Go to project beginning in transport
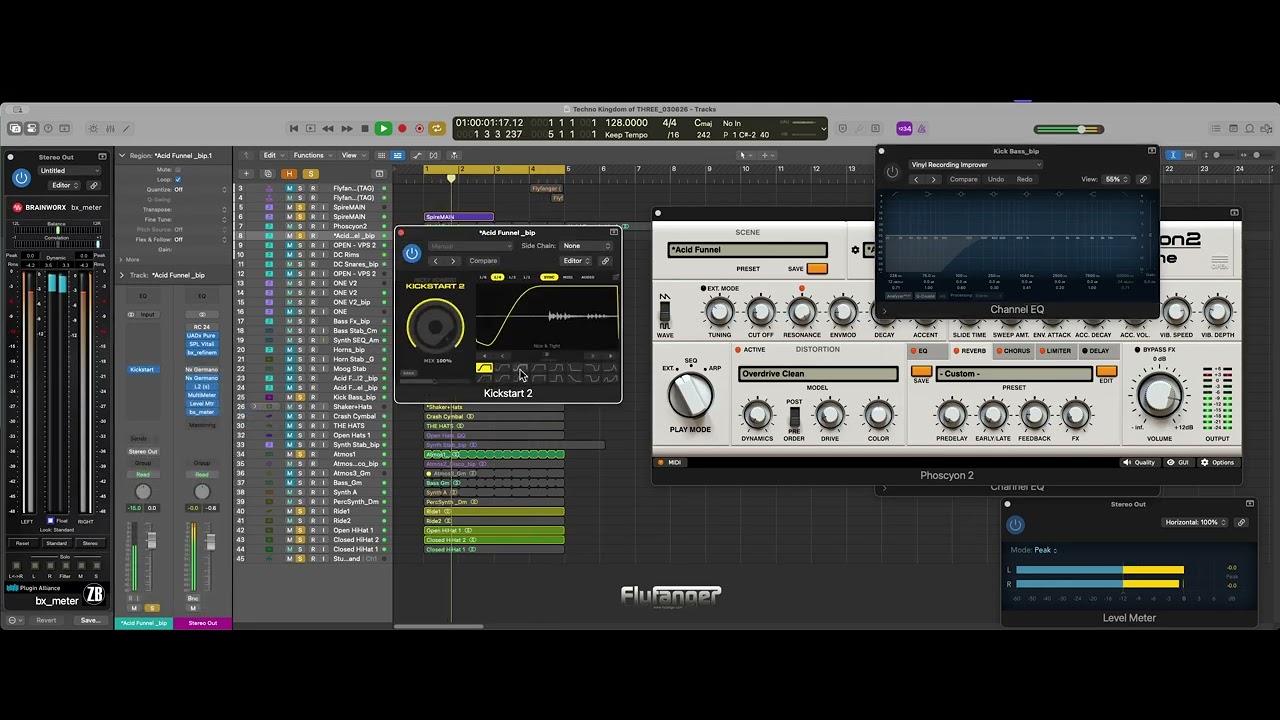The width and height of the screenshot is (1280, 720). (293, 128)
